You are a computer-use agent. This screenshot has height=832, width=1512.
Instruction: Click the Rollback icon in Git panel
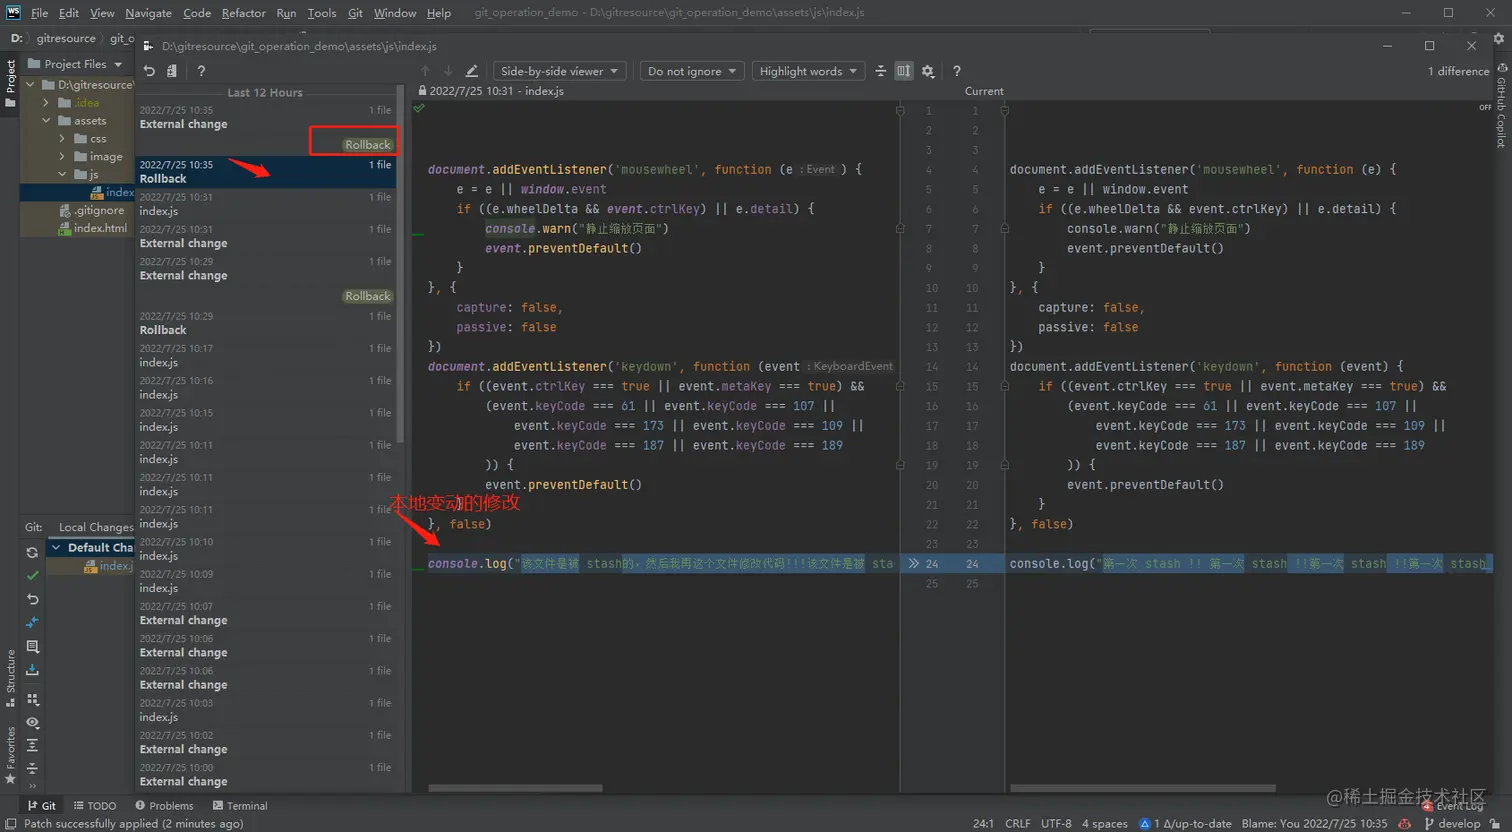click(x=32, y=599)
